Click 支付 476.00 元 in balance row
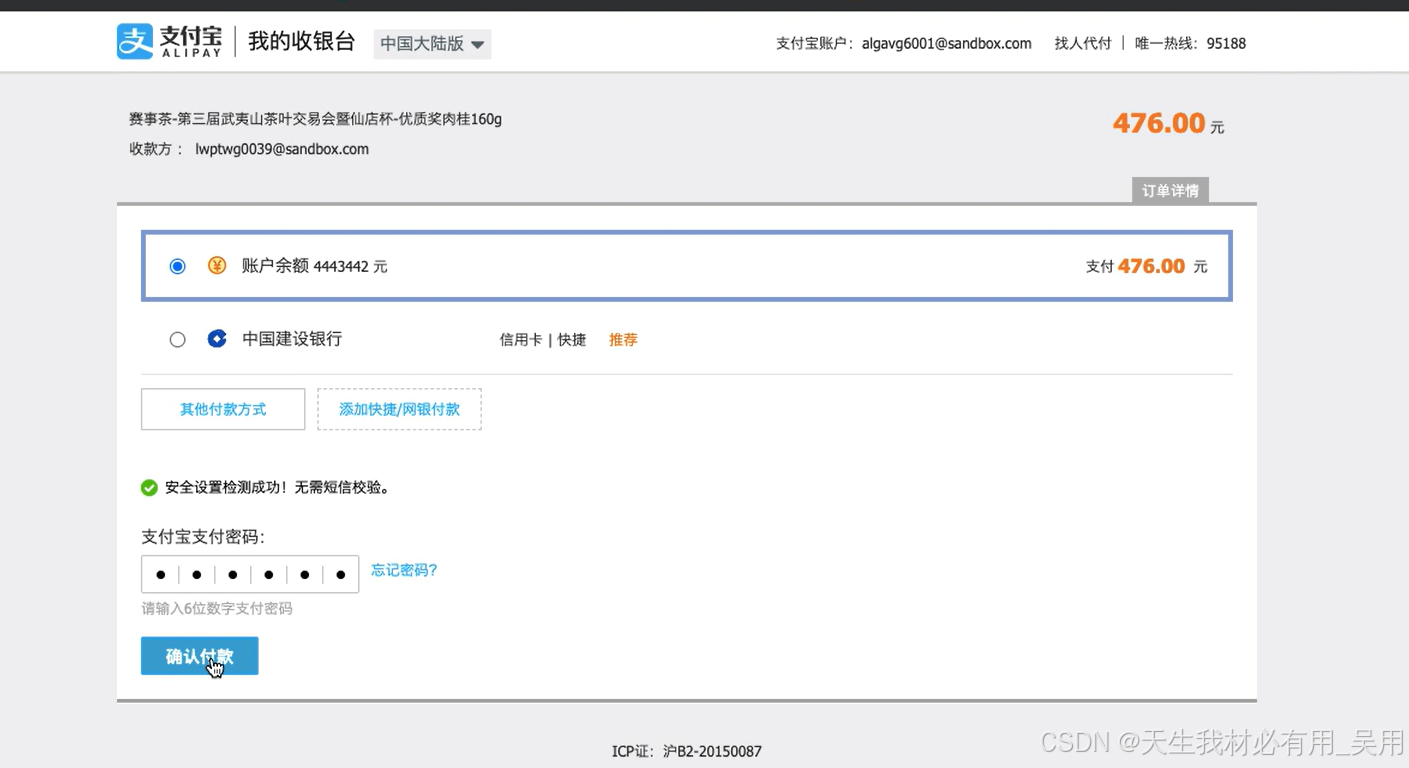 click(1146, 266)
